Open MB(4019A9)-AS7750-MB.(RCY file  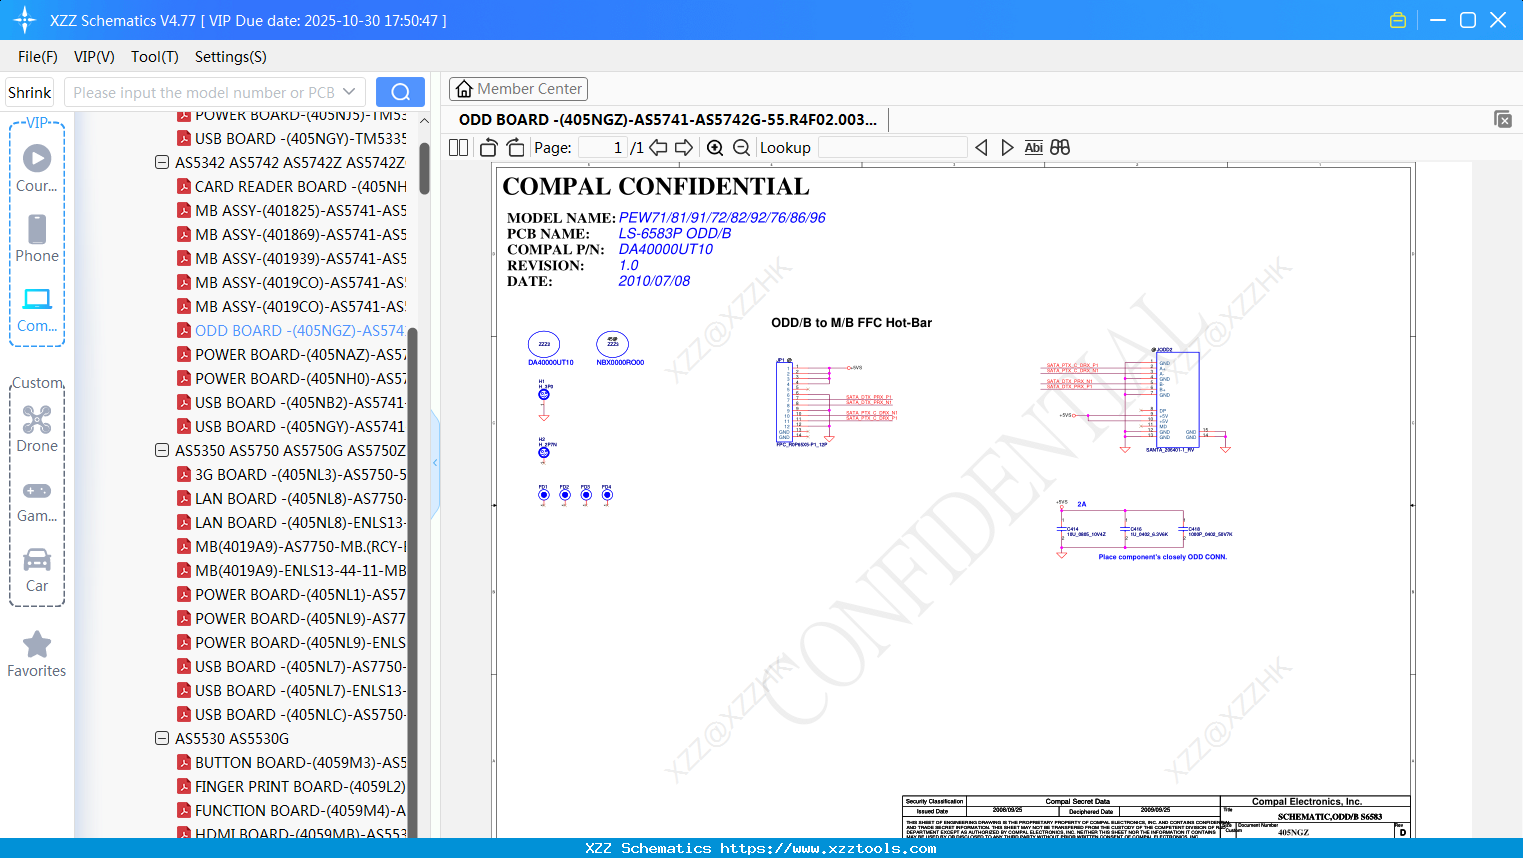pos(292,546)
